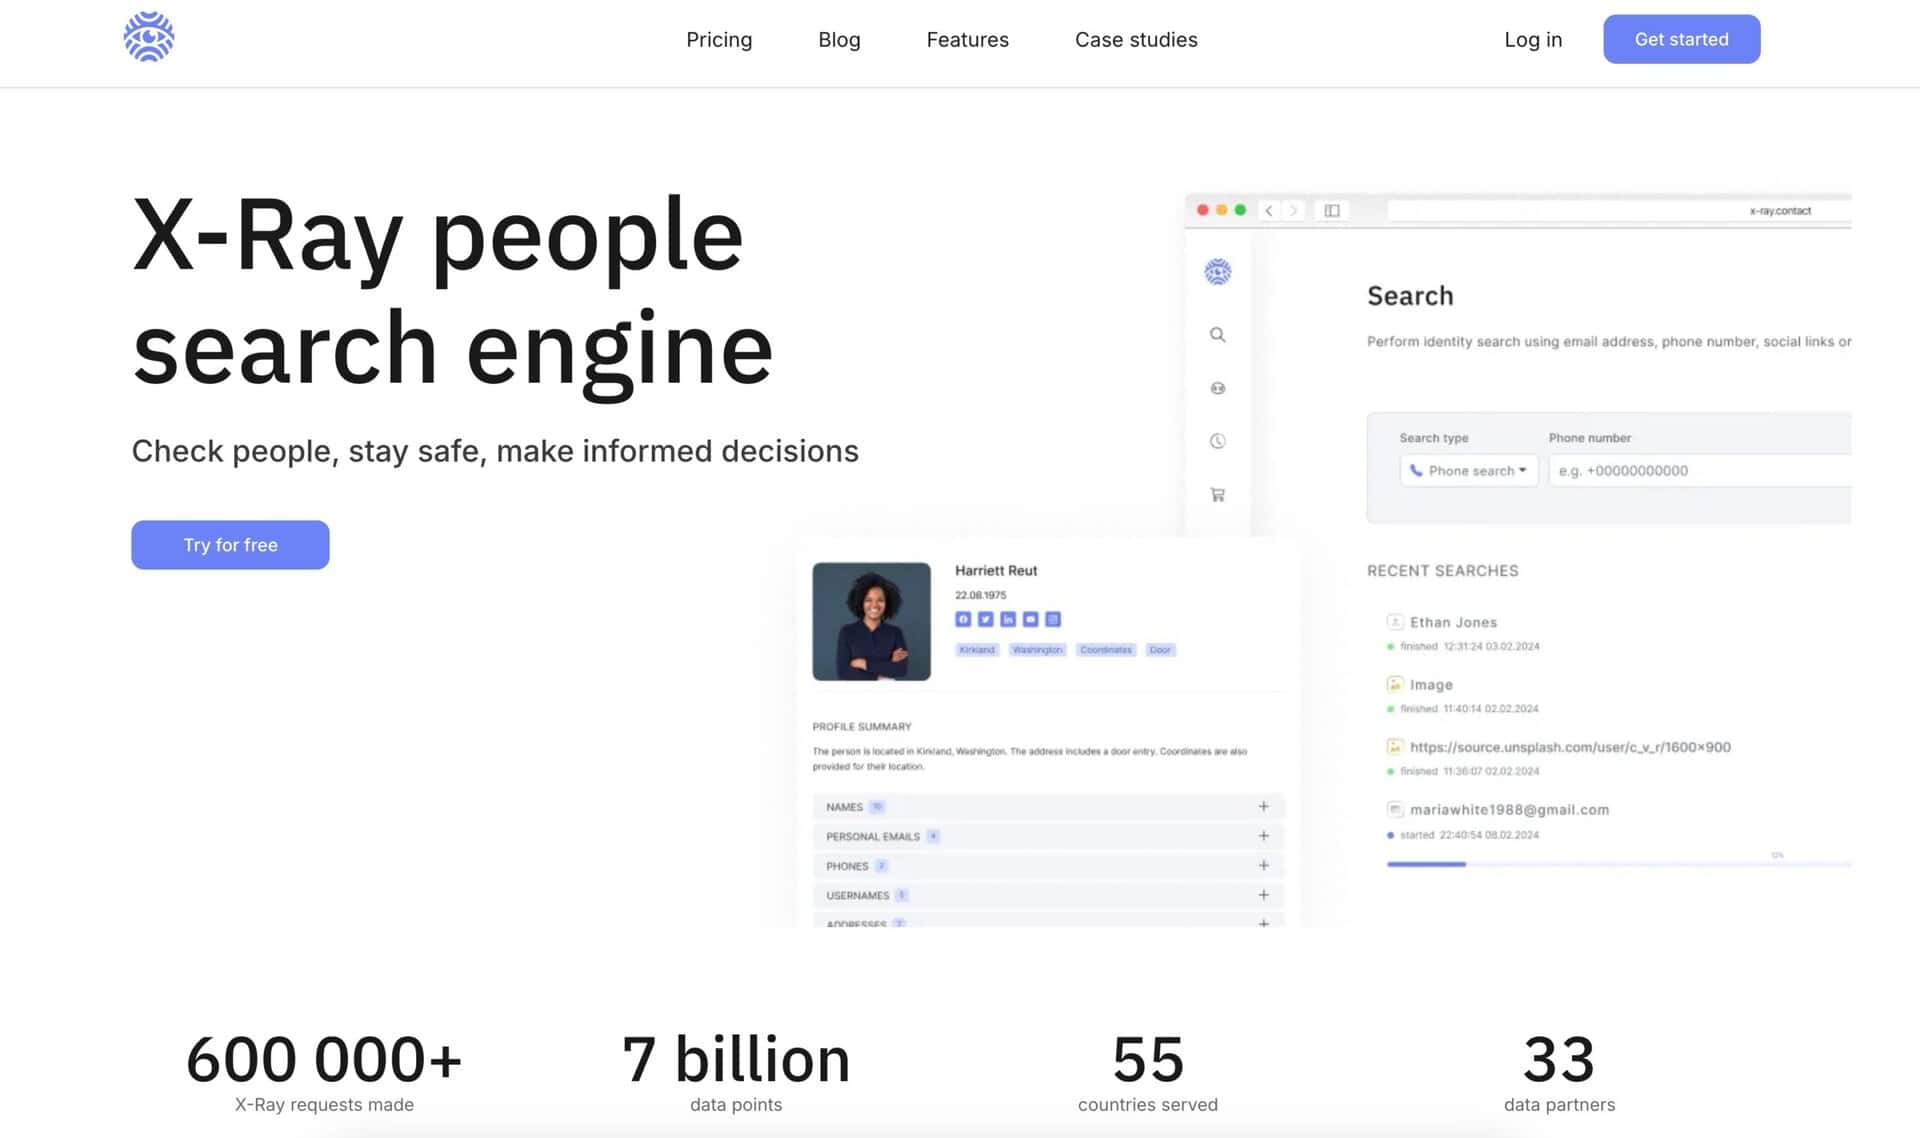Expand the PERSONAL EMAILS section

pos(1263,836)
